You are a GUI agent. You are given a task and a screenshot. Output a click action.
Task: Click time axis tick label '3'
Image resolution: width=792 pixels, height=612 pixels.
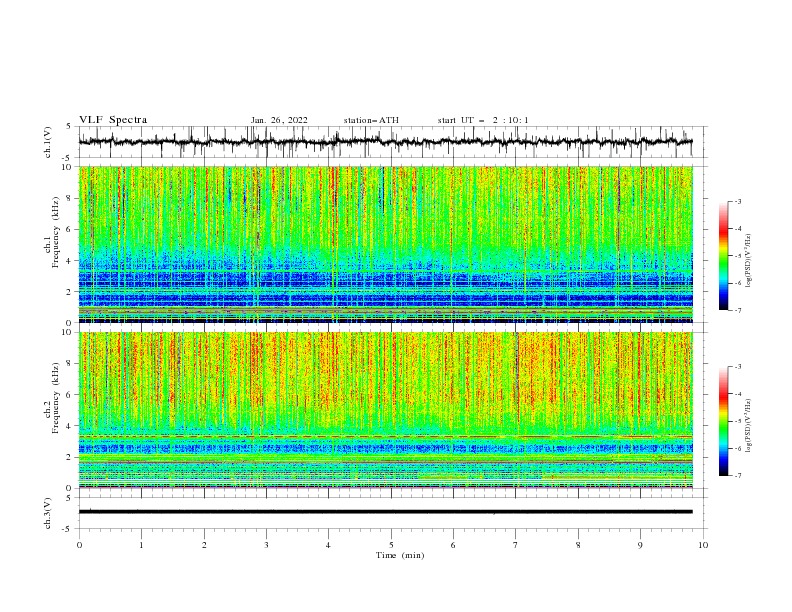pos(266,545)
